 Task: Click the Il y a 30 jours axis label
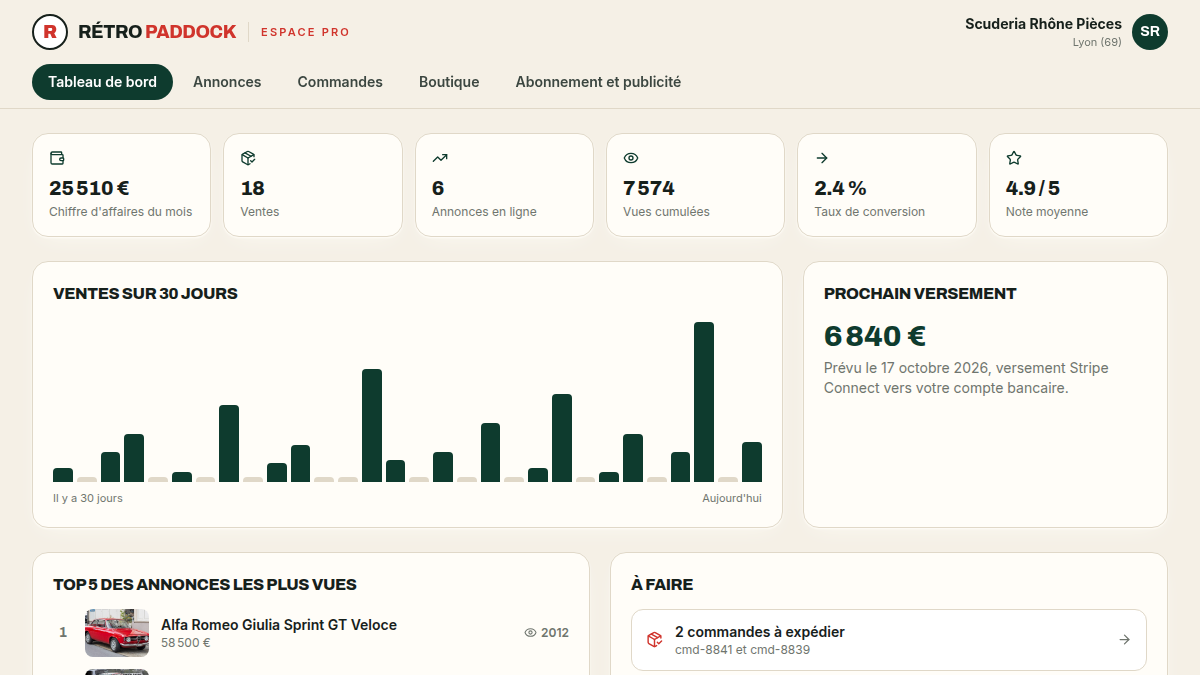coord(88,498)
